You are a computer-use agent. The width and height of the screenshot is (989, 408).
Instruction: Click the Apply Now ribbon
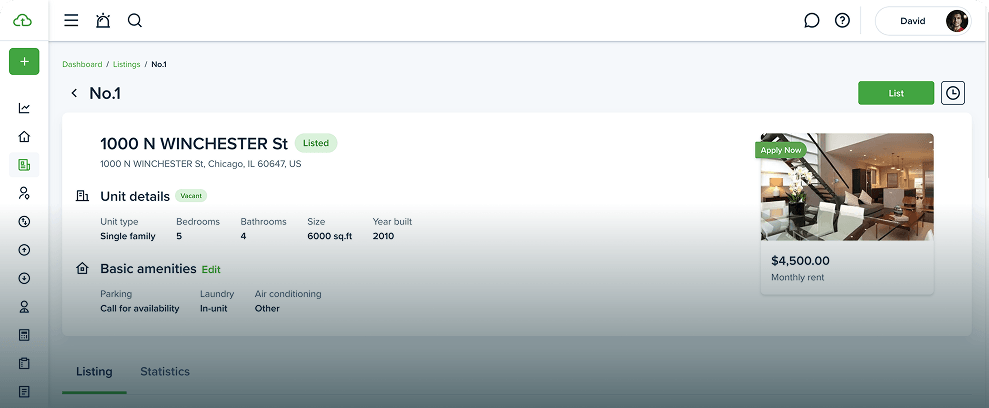point(781,150)
